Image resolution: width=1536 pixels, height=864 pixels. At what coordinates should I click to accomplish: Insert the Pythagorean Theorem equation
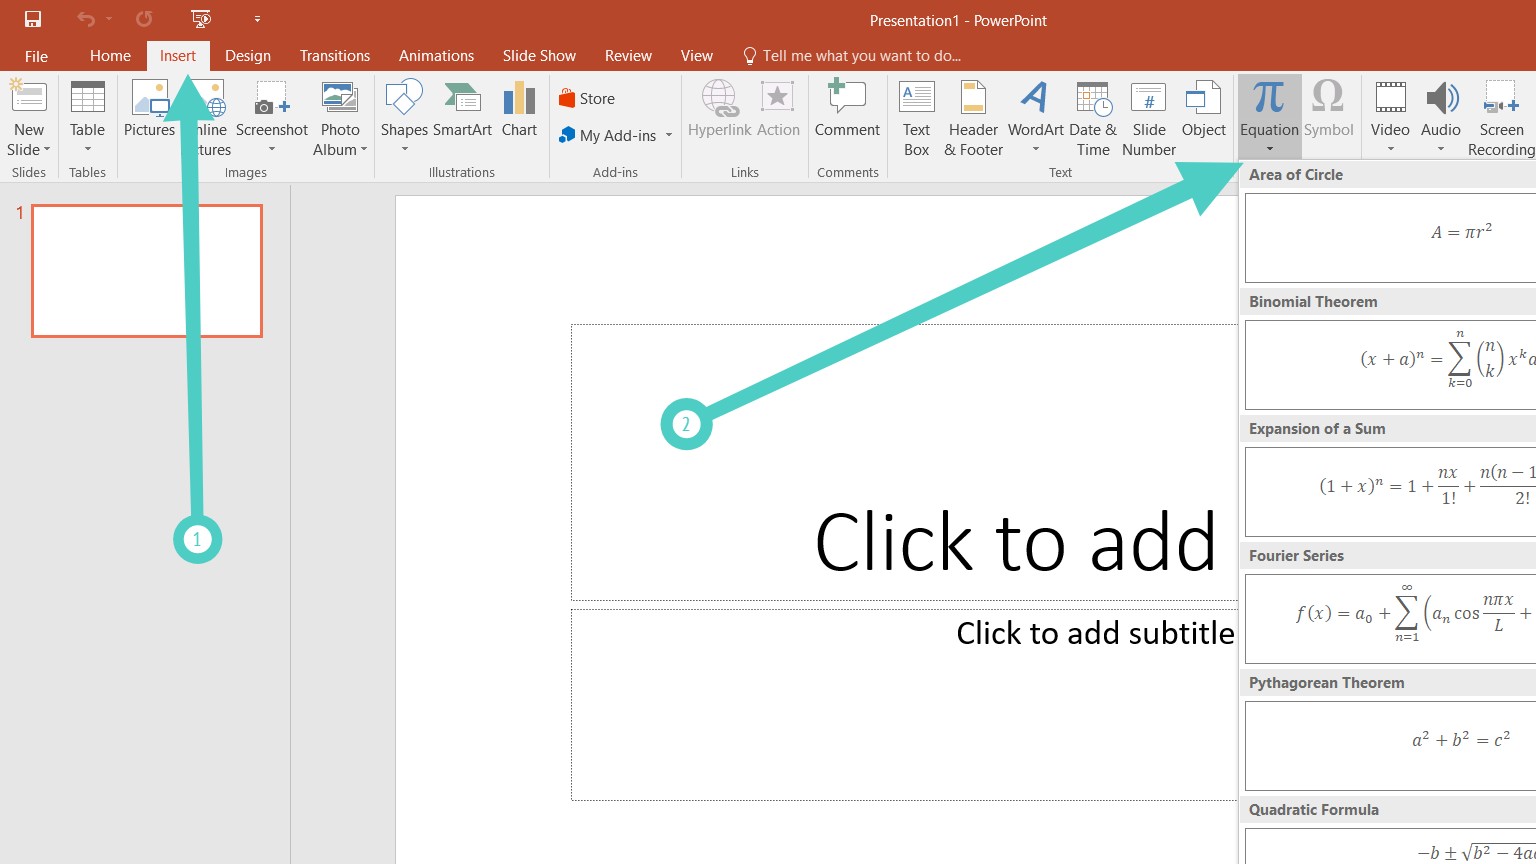[x=1390, y=746]
